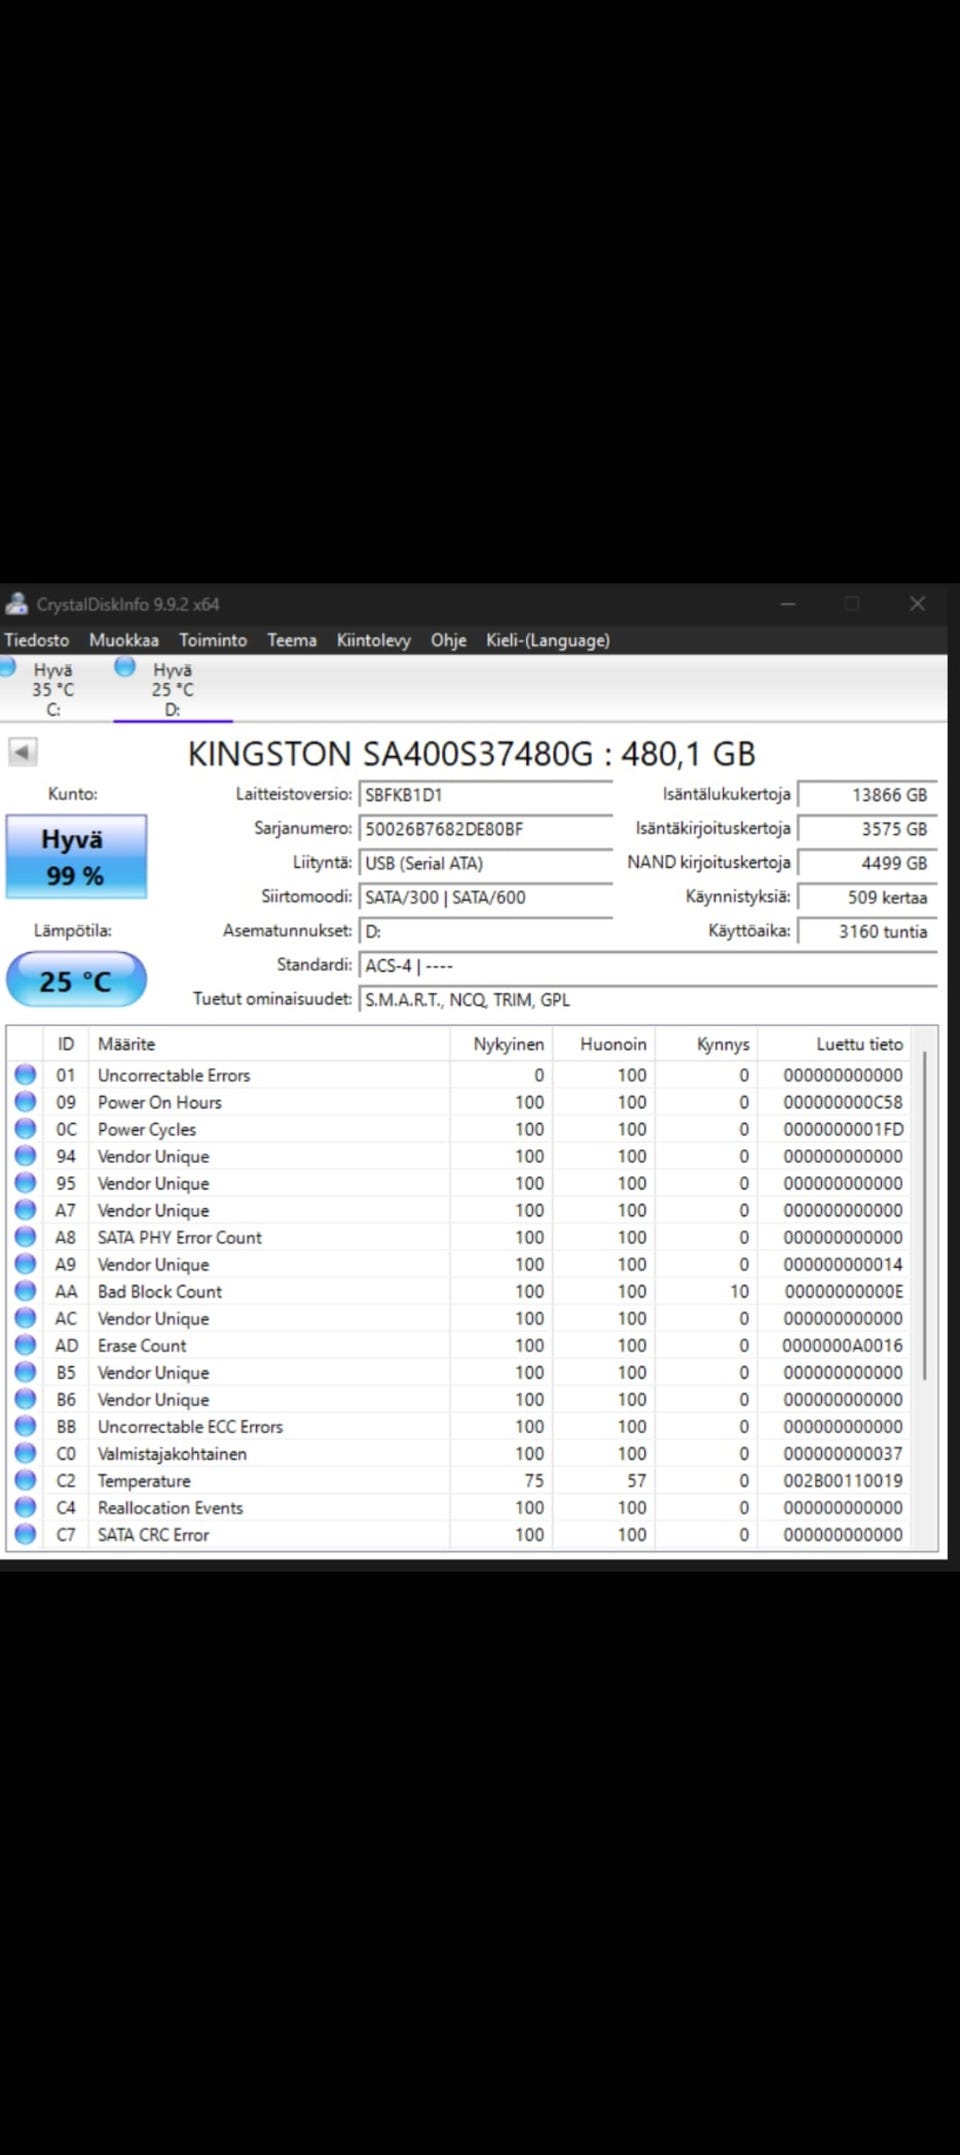Click status circle for SATA CRC Error

pos(25,1534)
